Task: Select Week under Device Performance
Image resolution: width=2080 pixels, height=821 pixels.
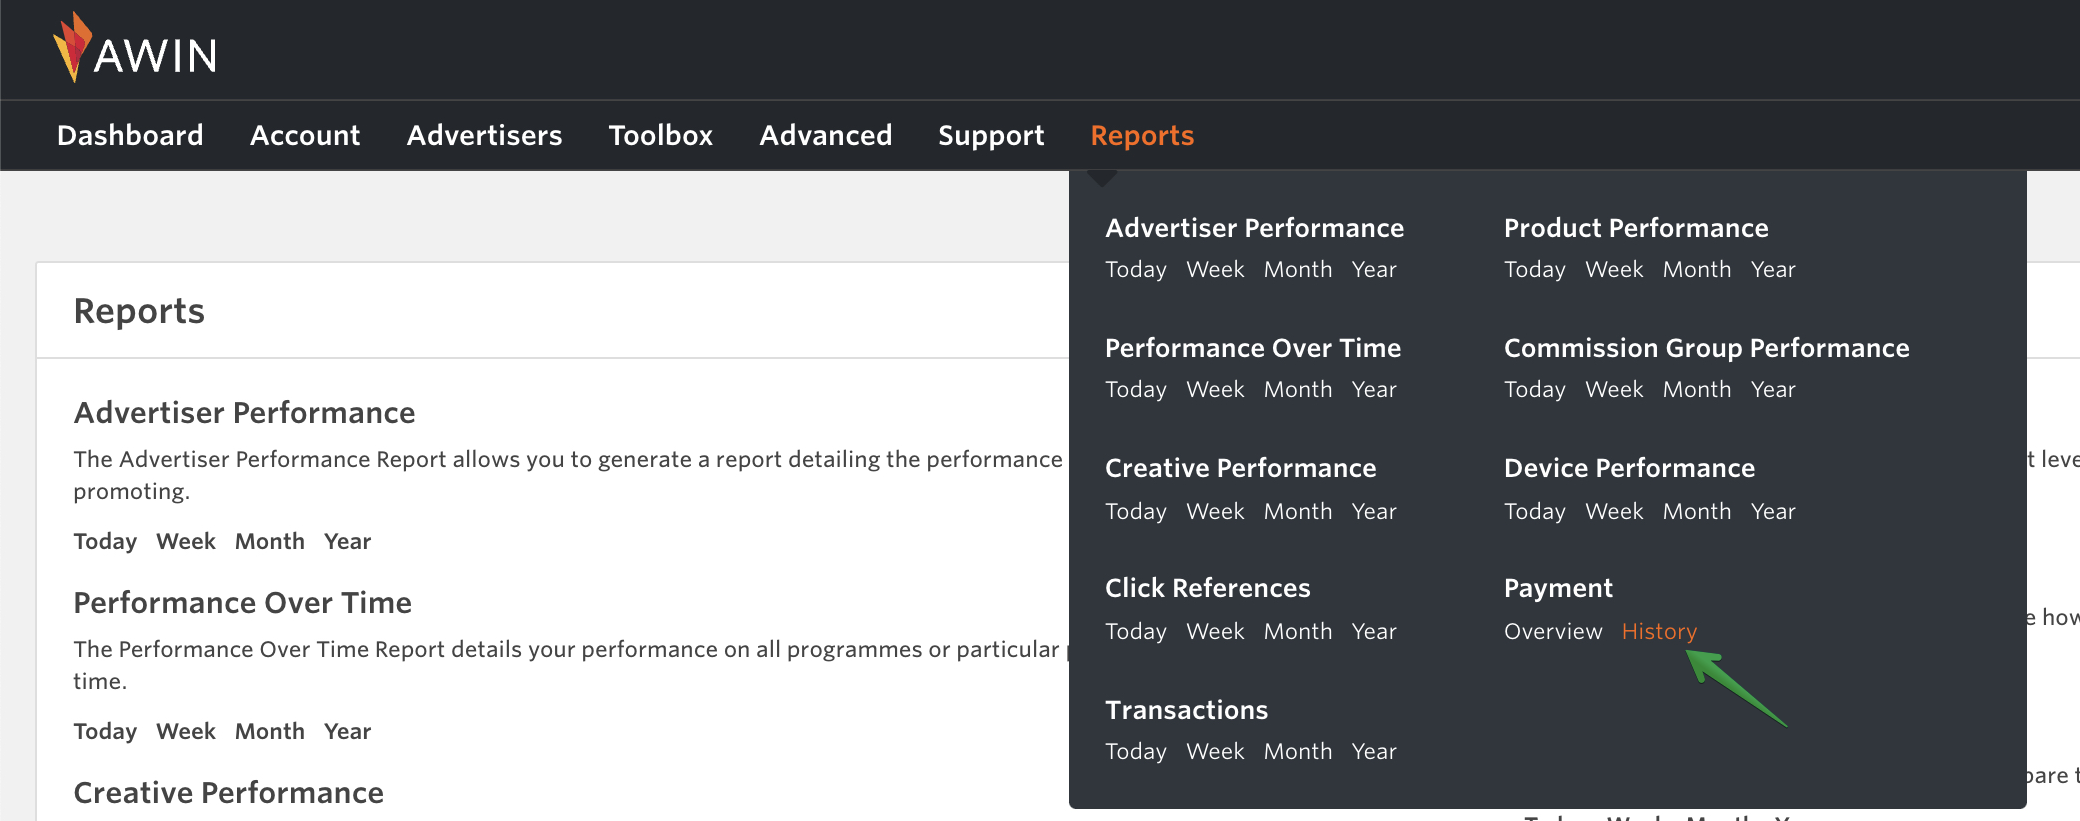Action: [x=1613, y=511]
